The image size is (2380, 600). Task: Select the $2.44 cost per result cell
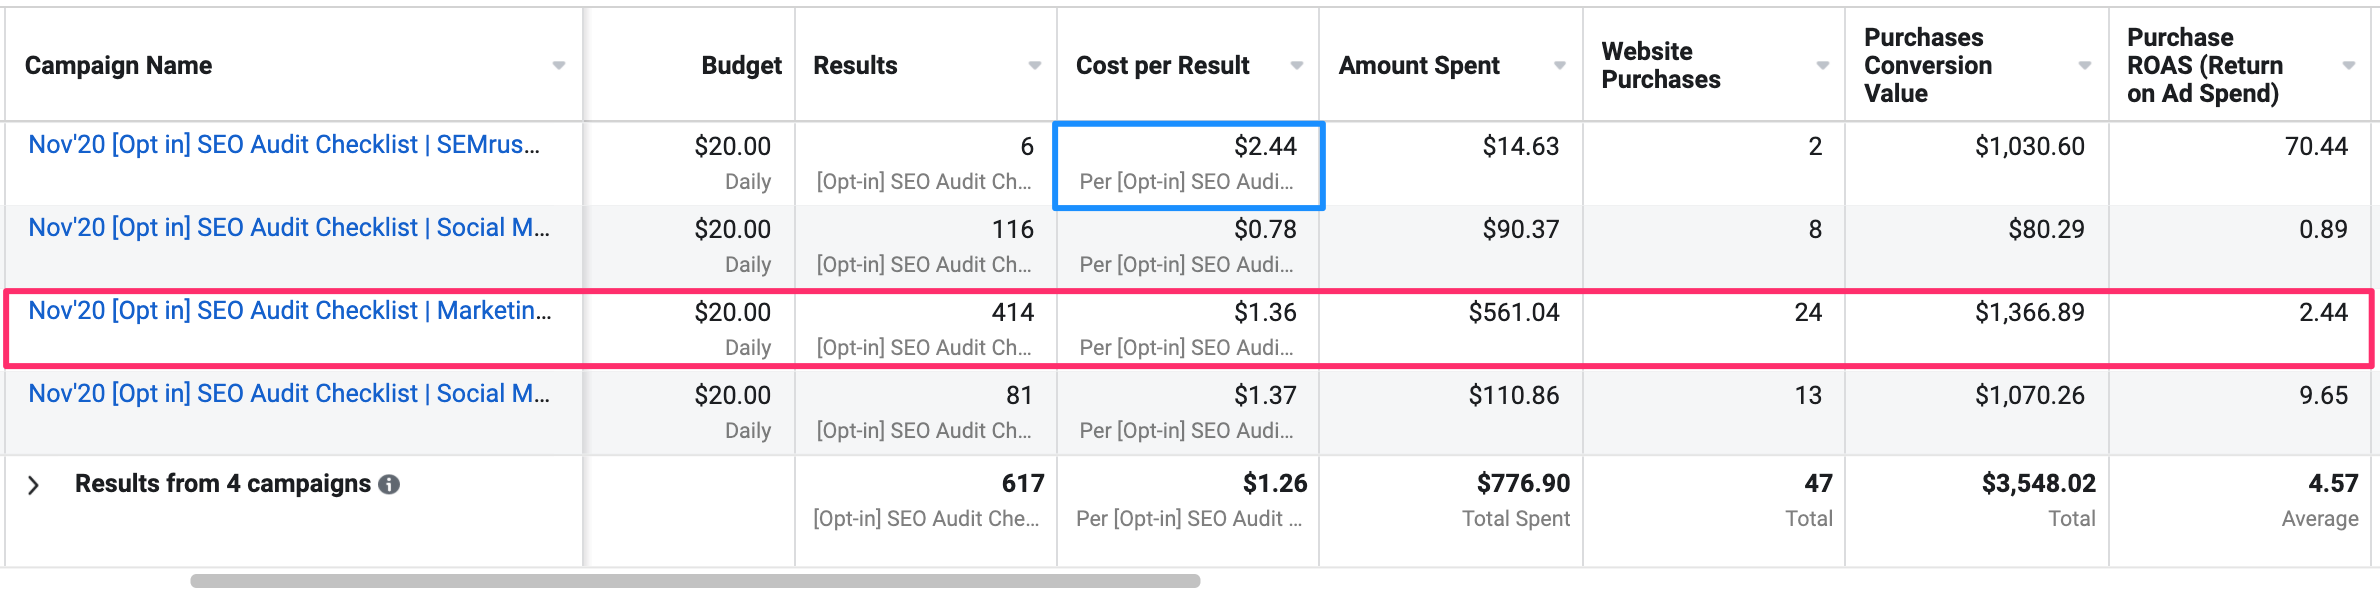tap(1189, 165)
